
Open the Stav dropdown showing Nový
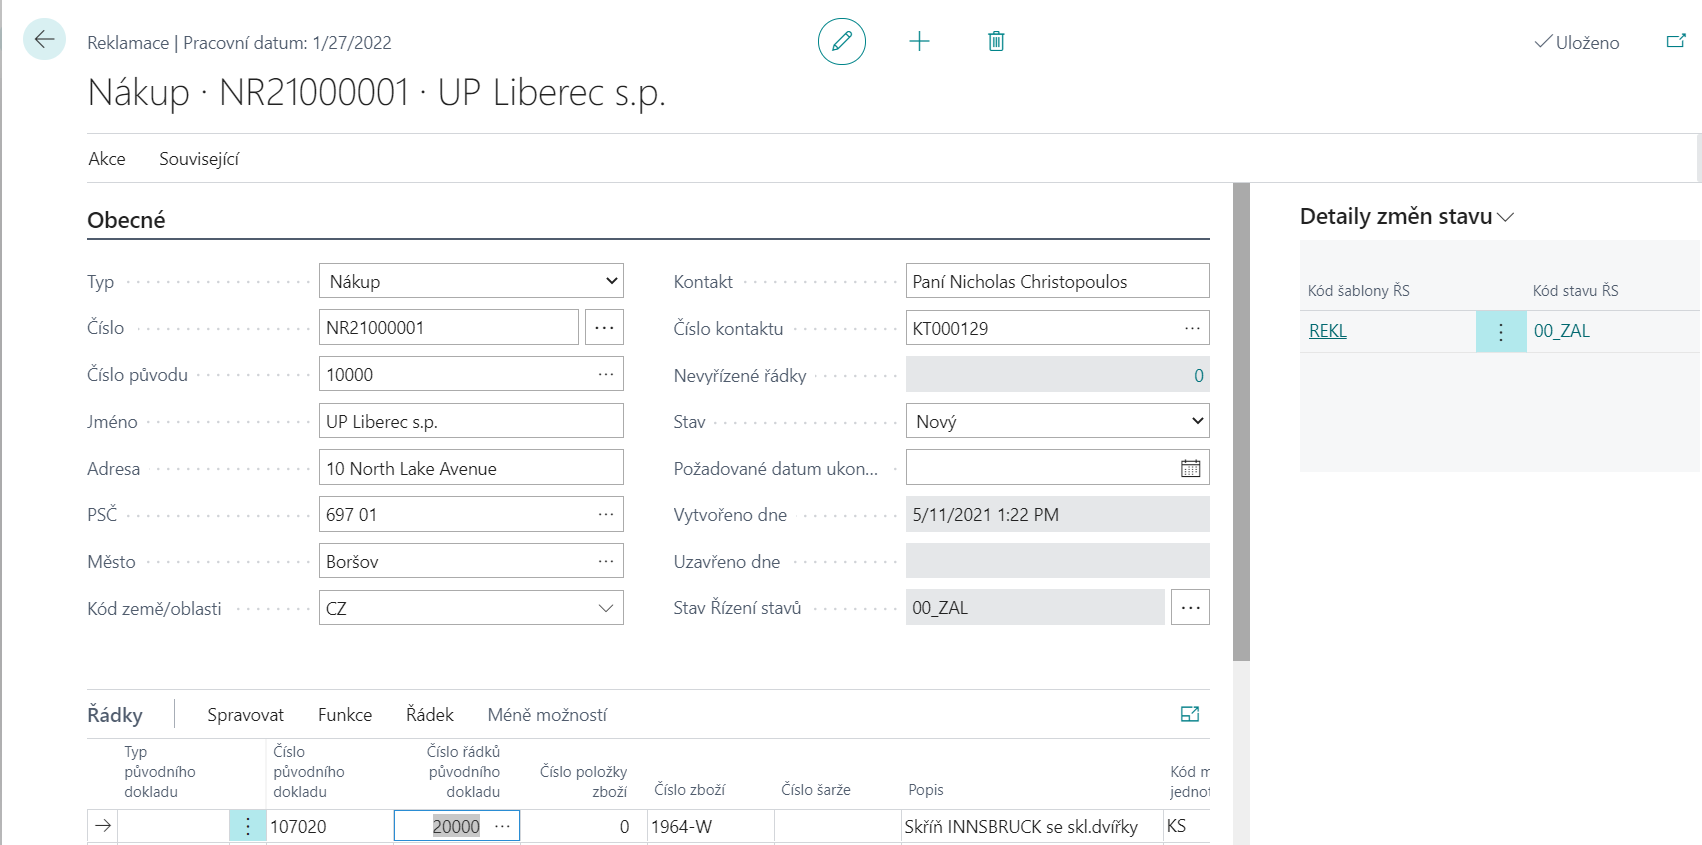1057,421
